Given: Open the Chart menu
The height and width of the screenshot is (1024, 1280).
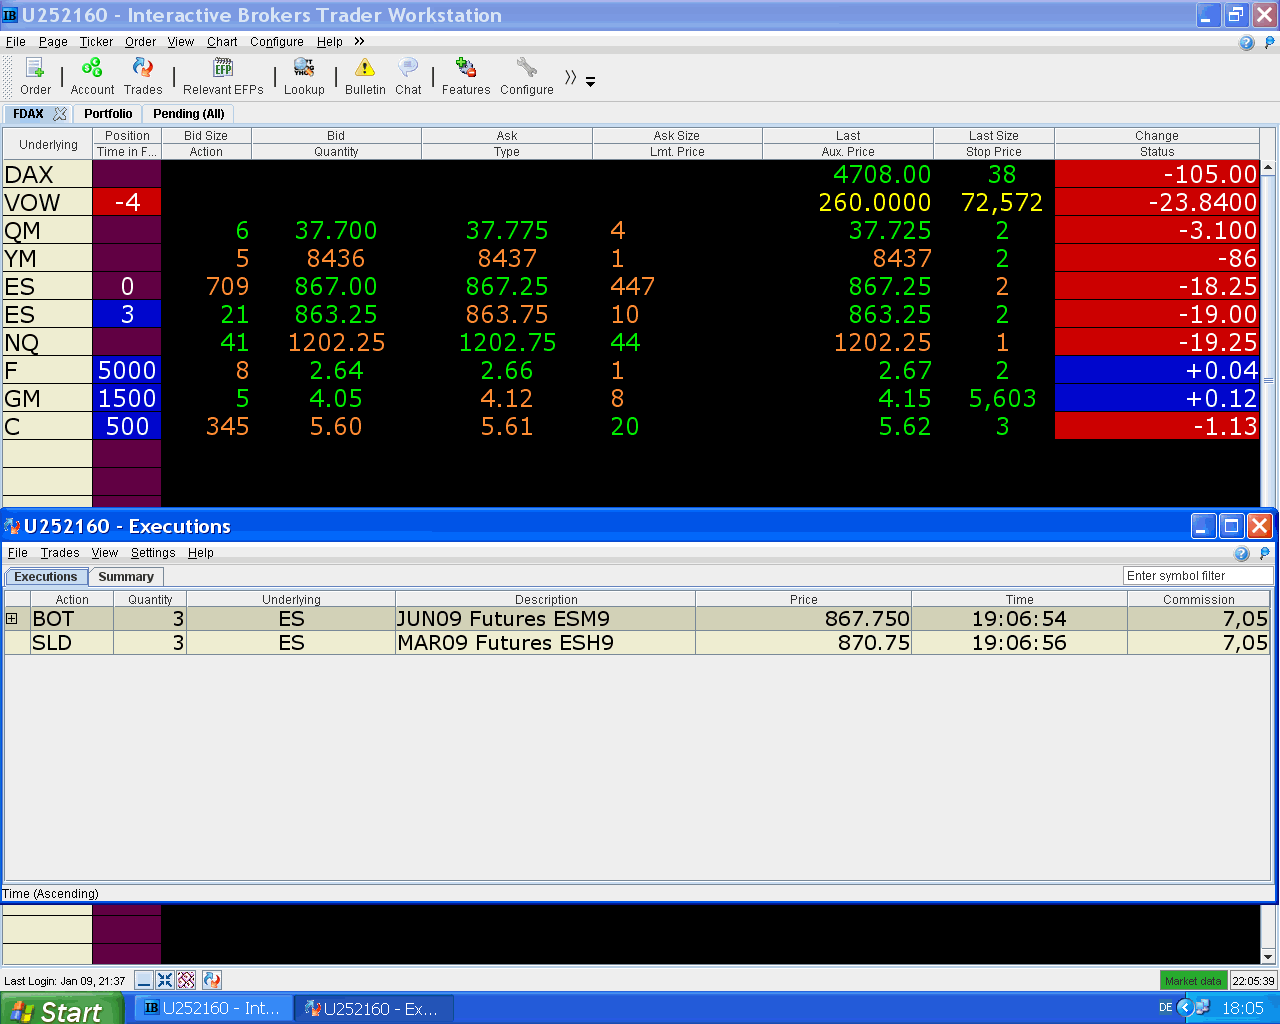Looking at the screenshot, I should pyautogui.click(x=222, y=42).
